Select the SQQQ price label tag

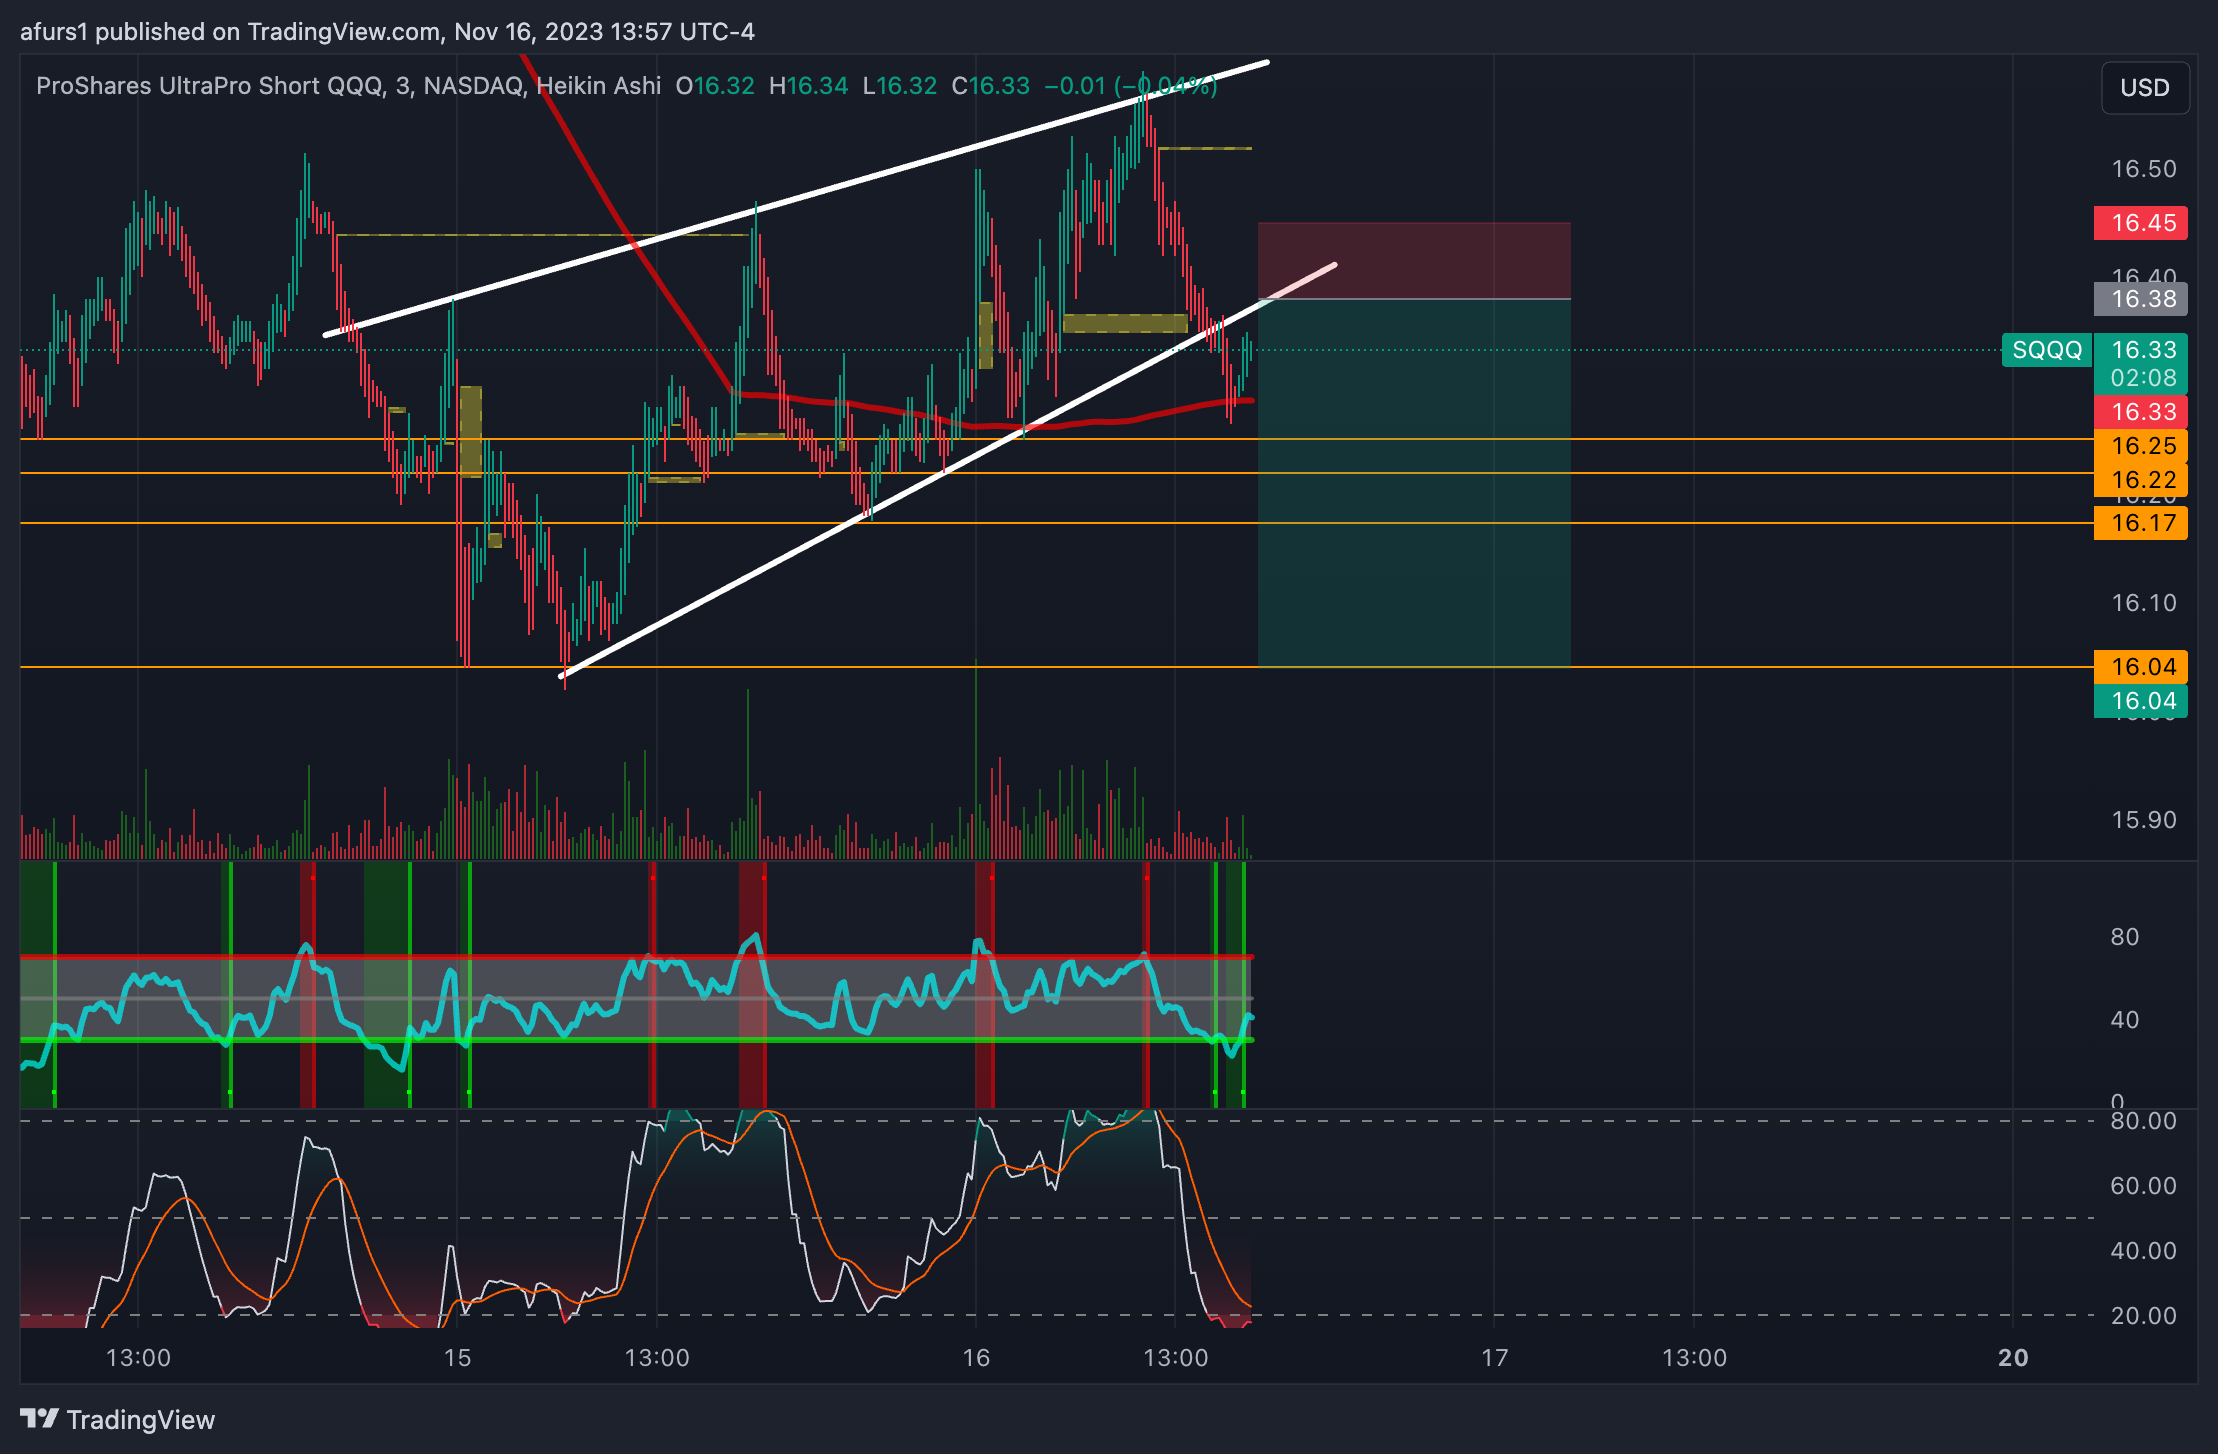point(2046,350)
